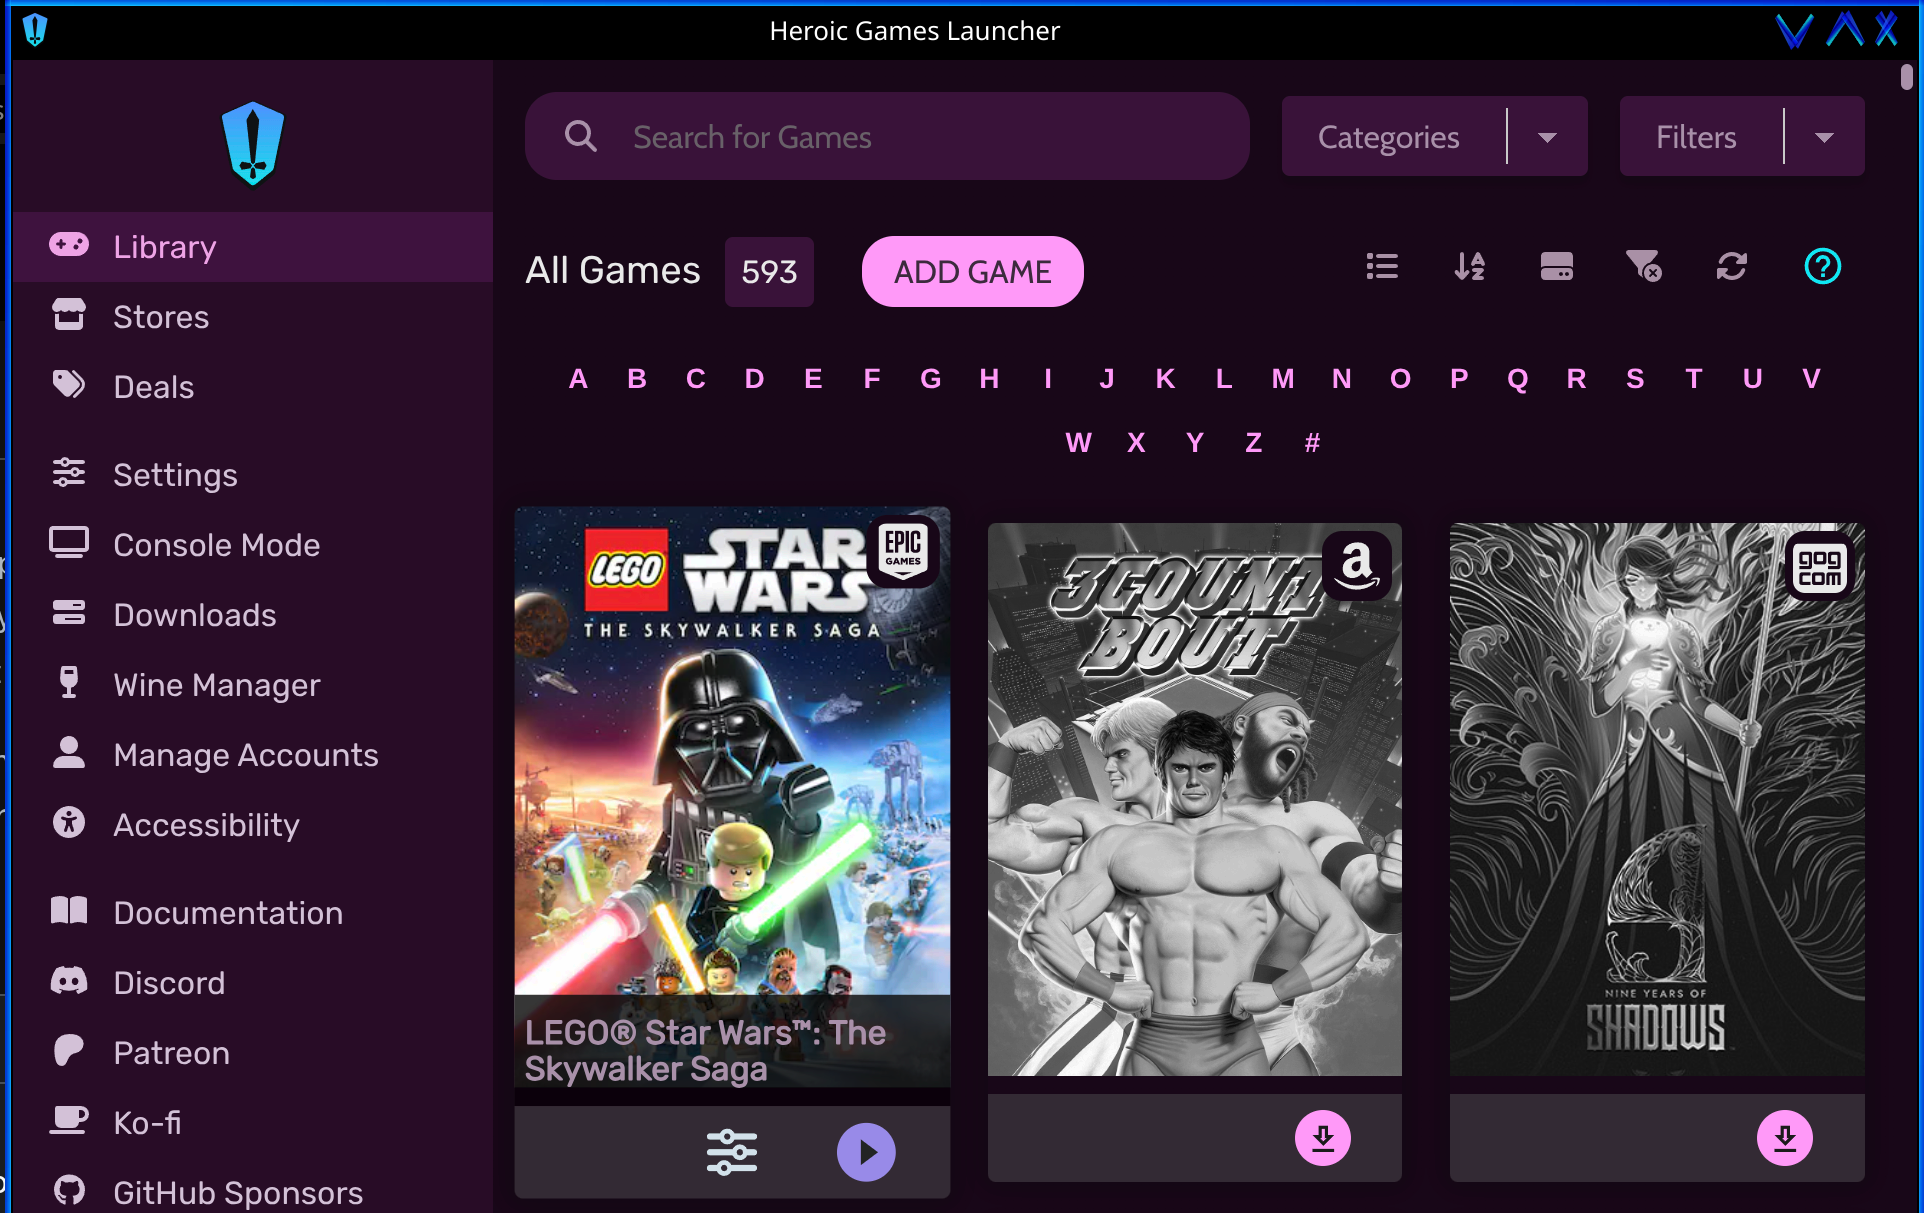
Task: Click the Settings sliders icon in sidebar
Action: click(x=69, y=472)
